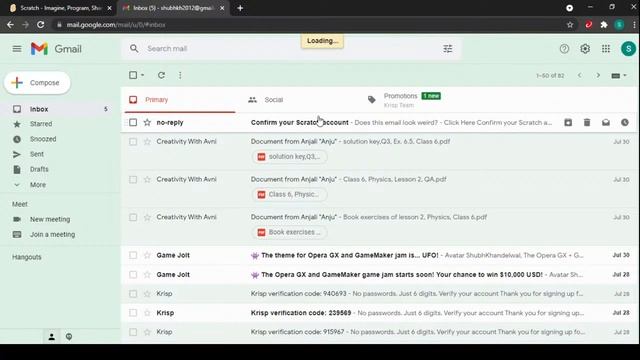Click the search magnifier icon
The height and width of the screenshot is (360, 640).
pos(134,49)
